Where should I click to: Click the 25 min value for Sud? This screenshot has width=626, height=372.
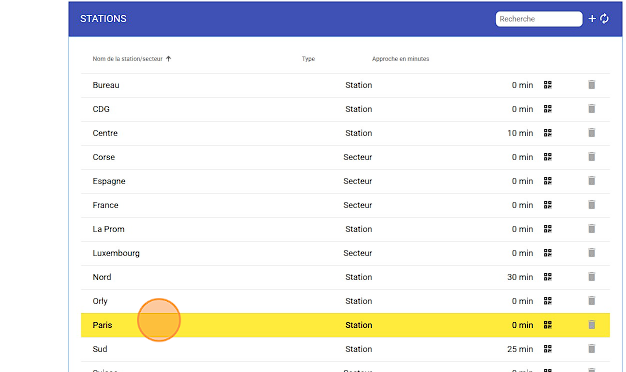click(x=520, y=349)
